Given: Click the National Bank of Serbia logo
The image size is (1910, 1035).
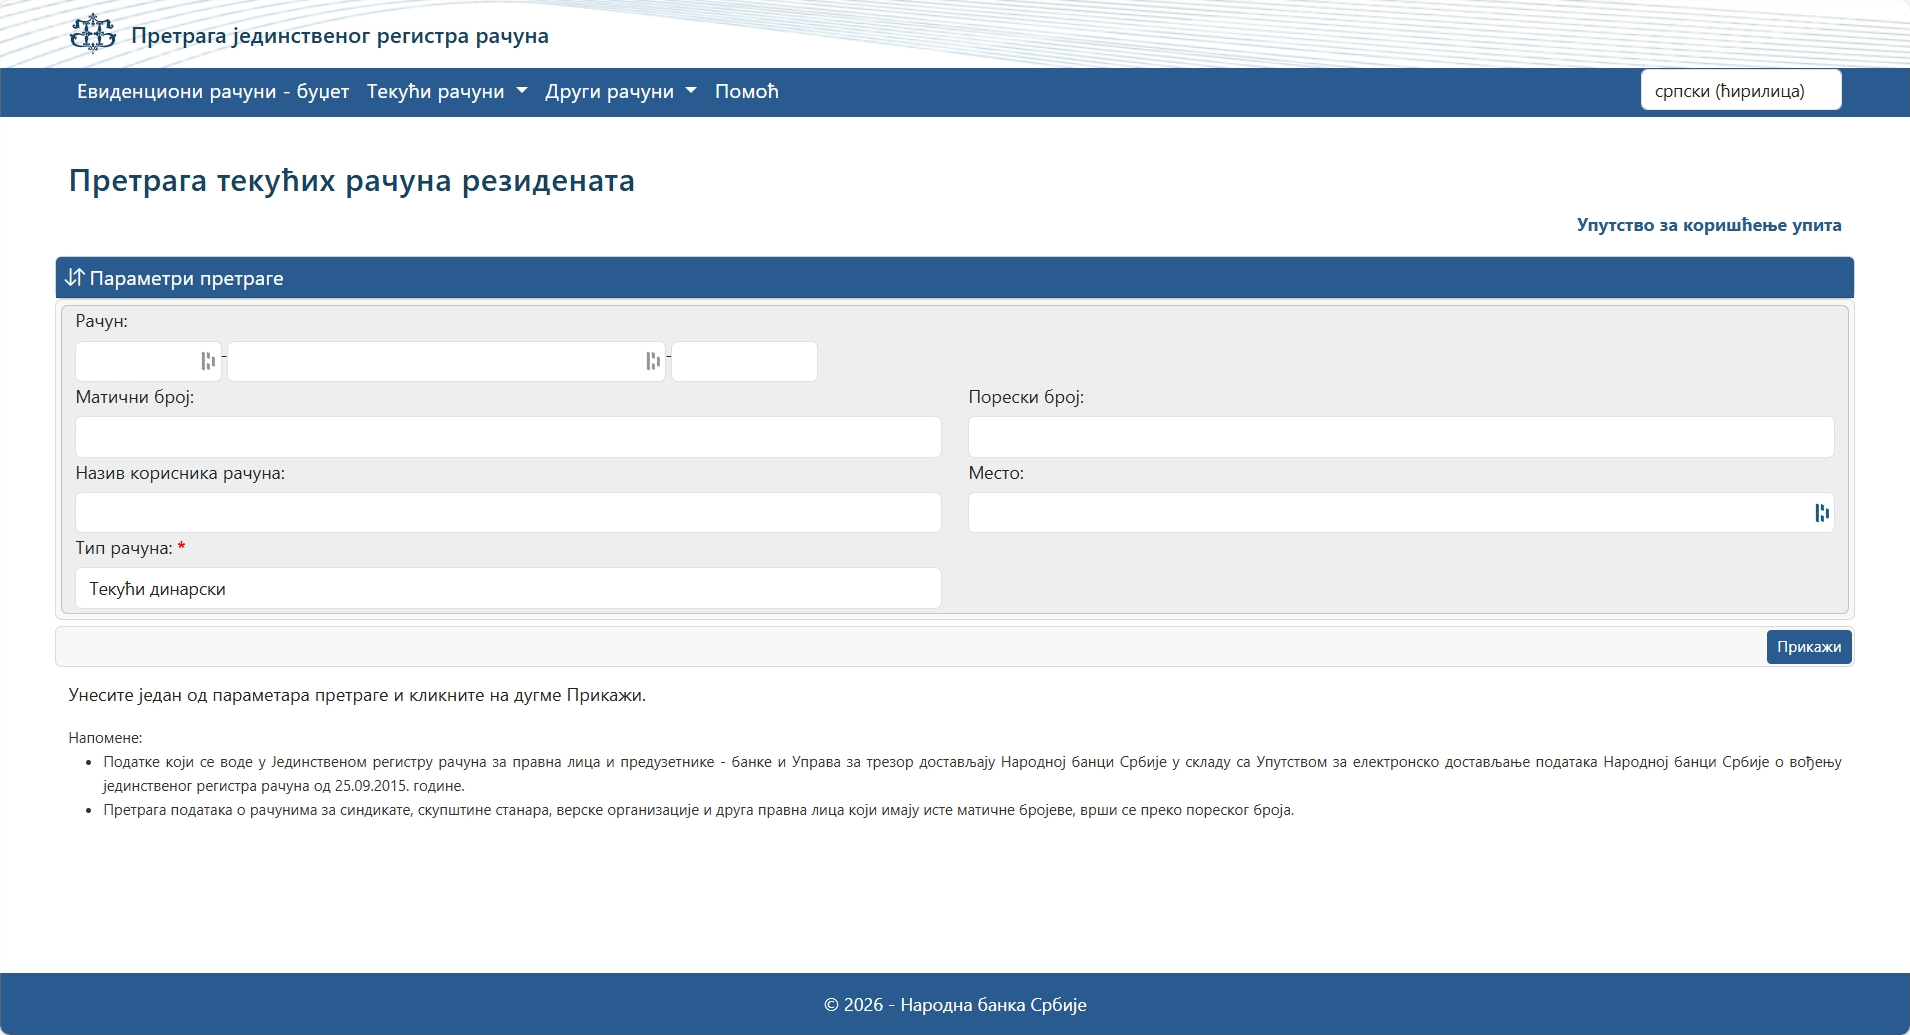Looking at the screenshot, I should 93,34.
